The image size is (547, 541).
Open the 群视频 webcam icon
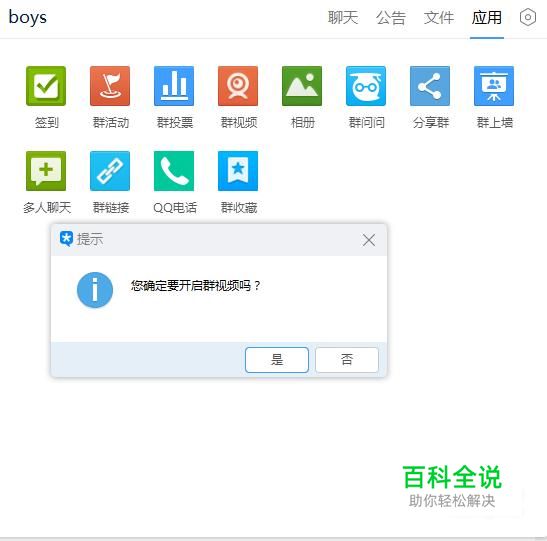click(238, 86)
